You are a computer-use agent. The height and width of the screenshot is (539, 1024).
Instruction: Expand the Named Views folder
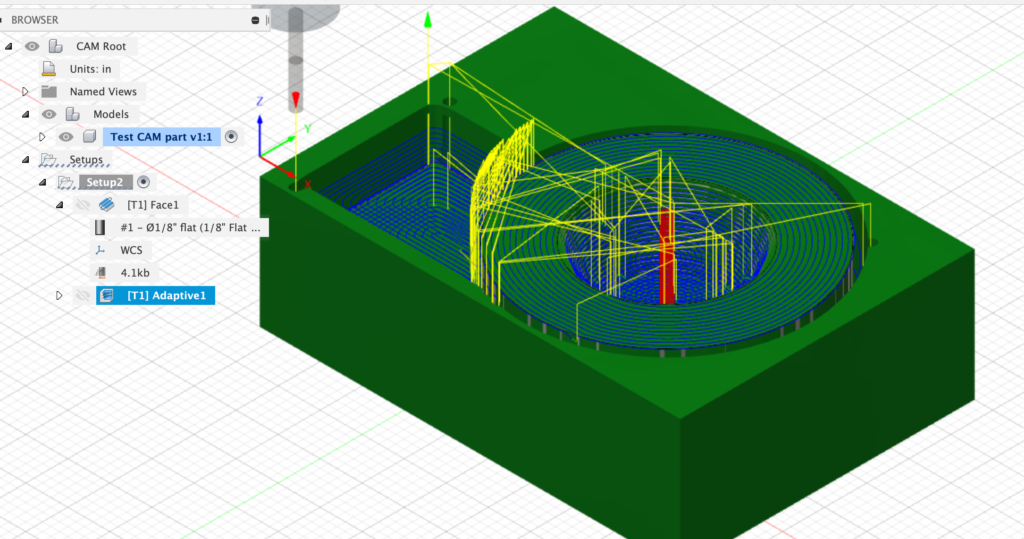click(26, 92)
